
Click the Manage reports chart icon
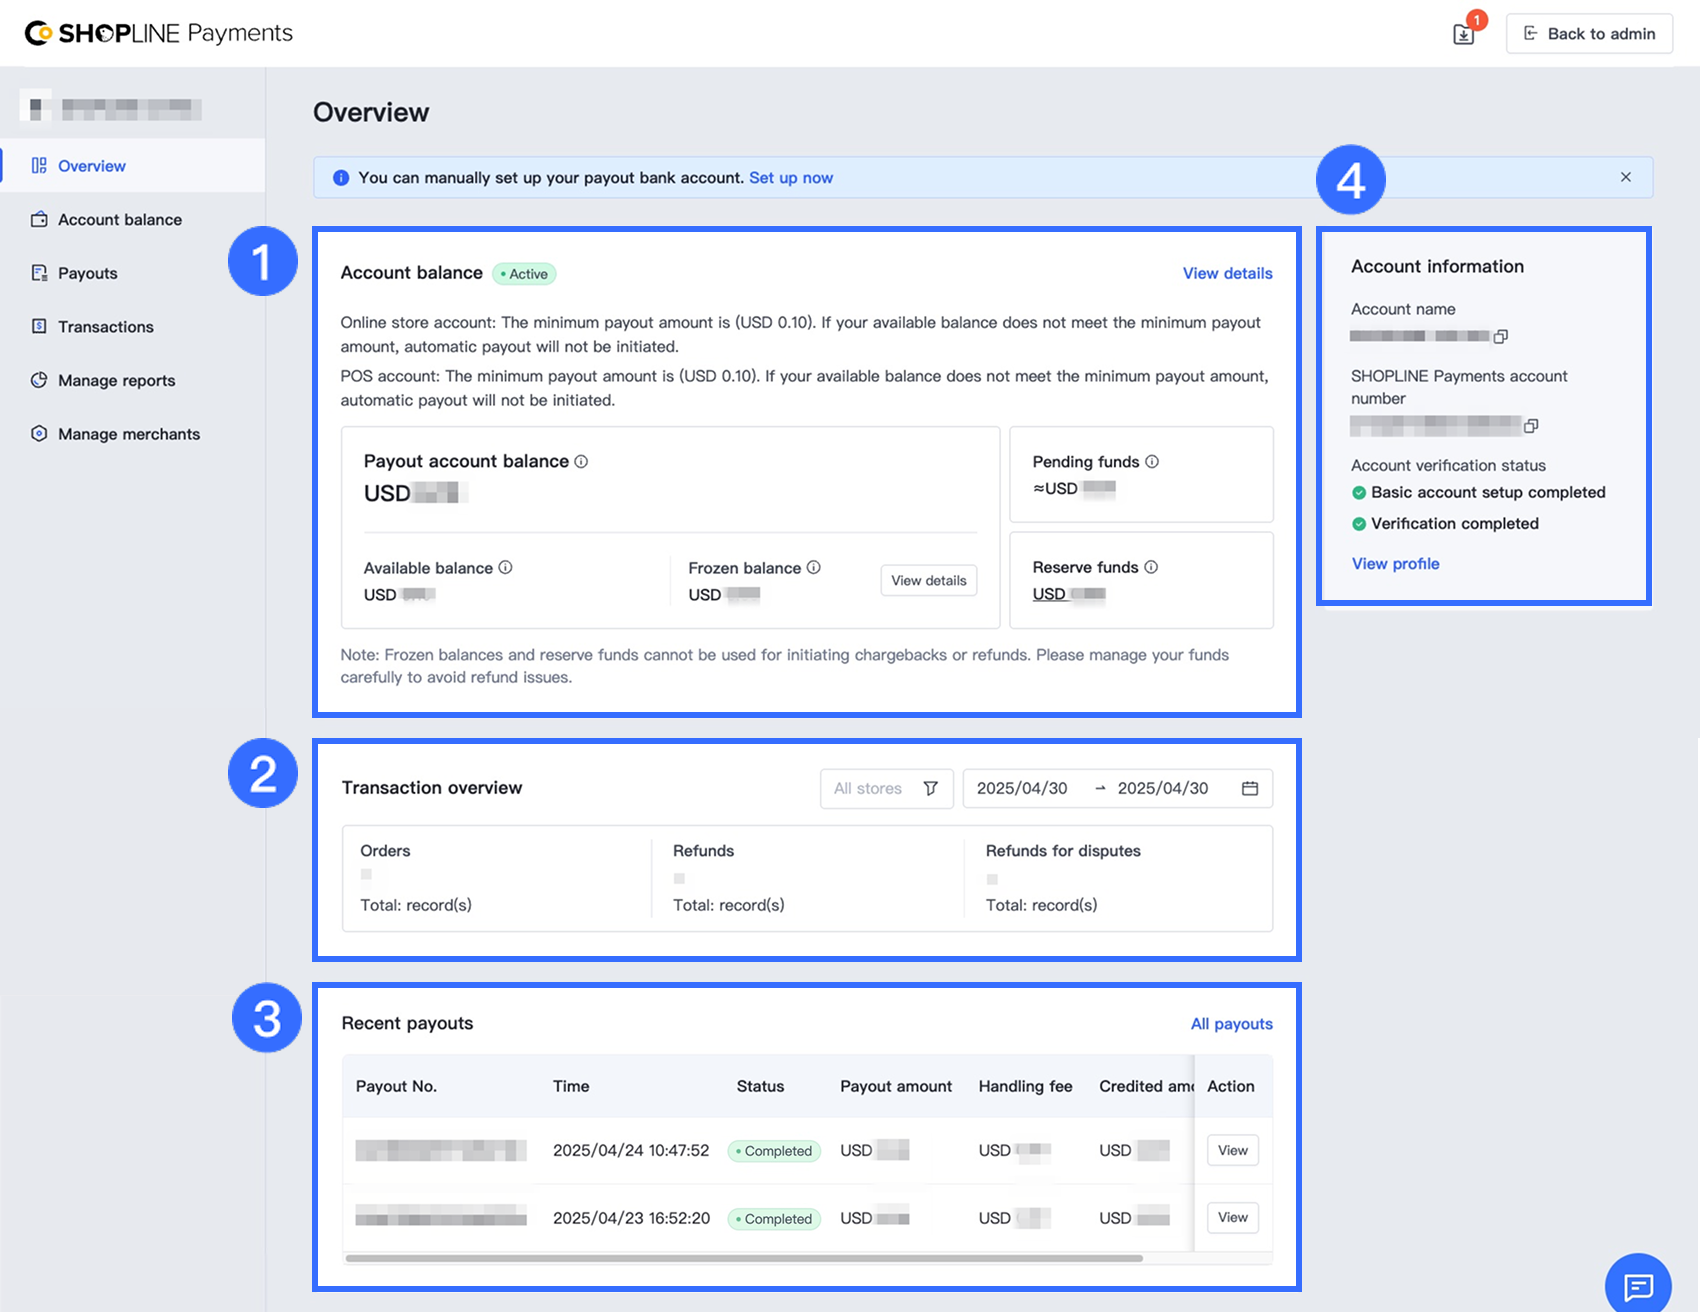click(x=39, y=380)
